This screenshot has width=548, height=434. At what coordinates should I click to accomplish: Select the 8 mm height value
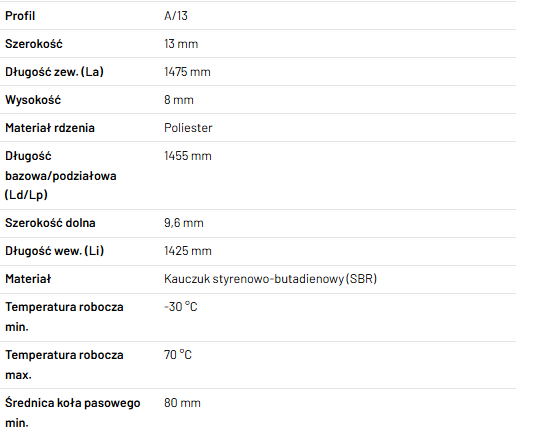pos(179,100)
